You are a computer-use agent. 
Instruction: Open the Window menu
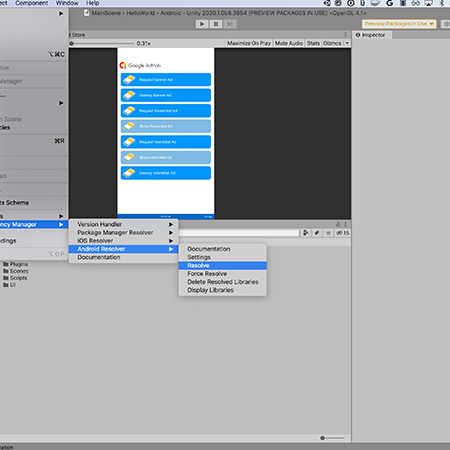(67, 3)
